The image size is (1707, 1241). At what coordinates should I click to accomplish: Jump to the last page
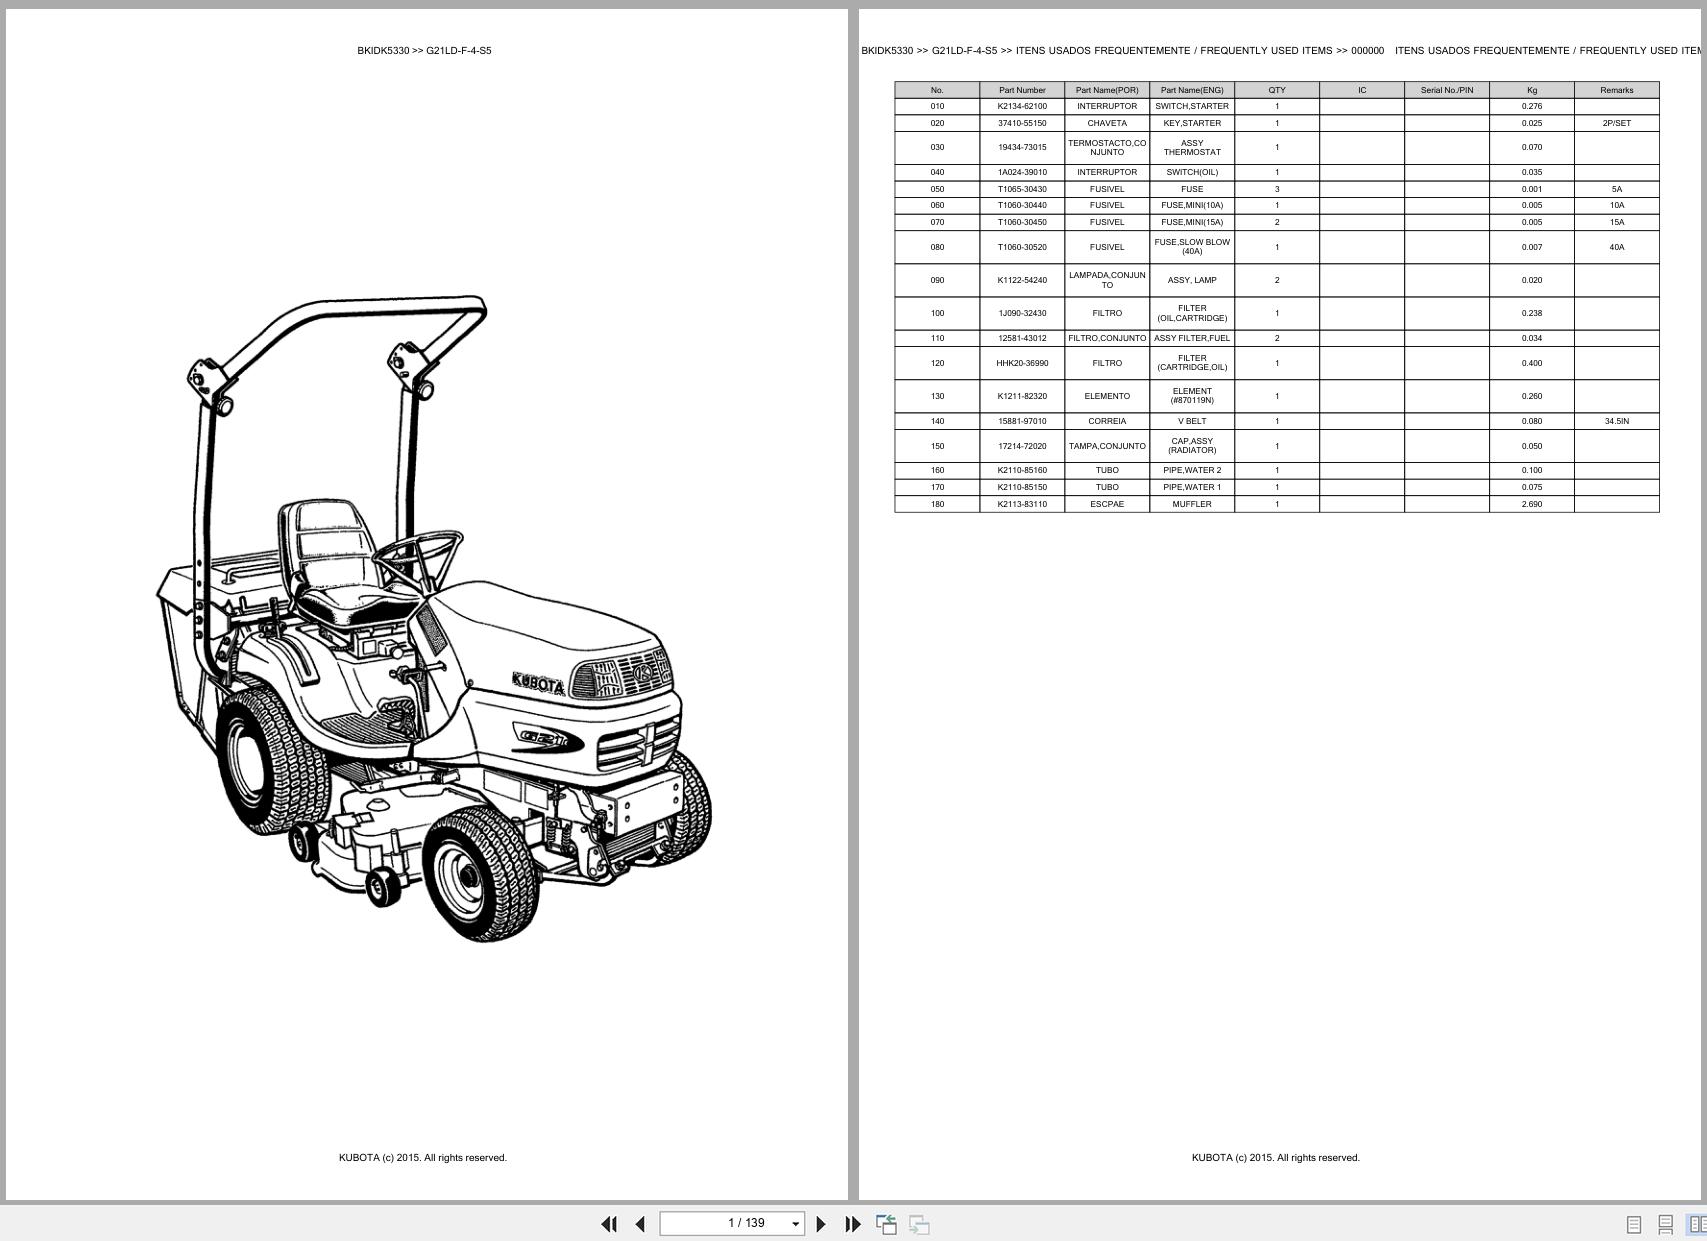[x=853, y=1224]
